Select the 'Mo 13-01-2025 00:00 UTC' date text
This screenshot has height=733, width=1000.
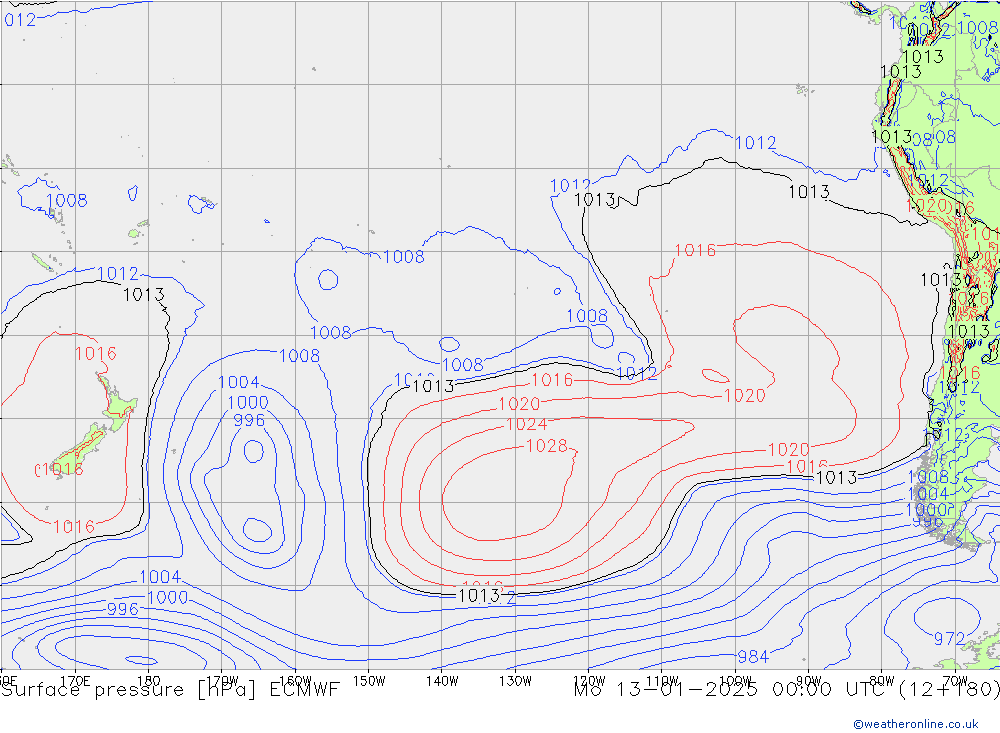point(732,690)
